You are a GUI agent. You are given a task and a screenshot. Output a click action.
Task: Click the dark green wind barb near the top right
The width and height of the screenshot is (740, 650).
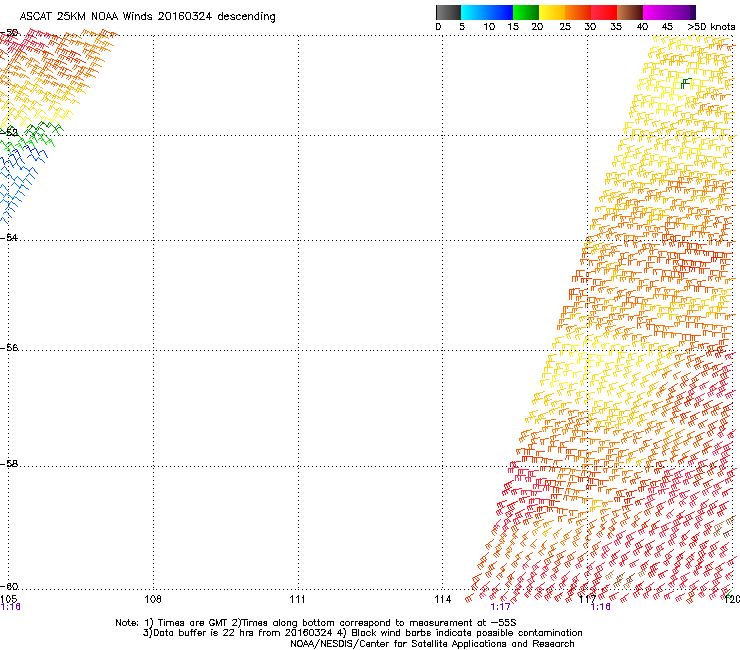coord(686,84)
